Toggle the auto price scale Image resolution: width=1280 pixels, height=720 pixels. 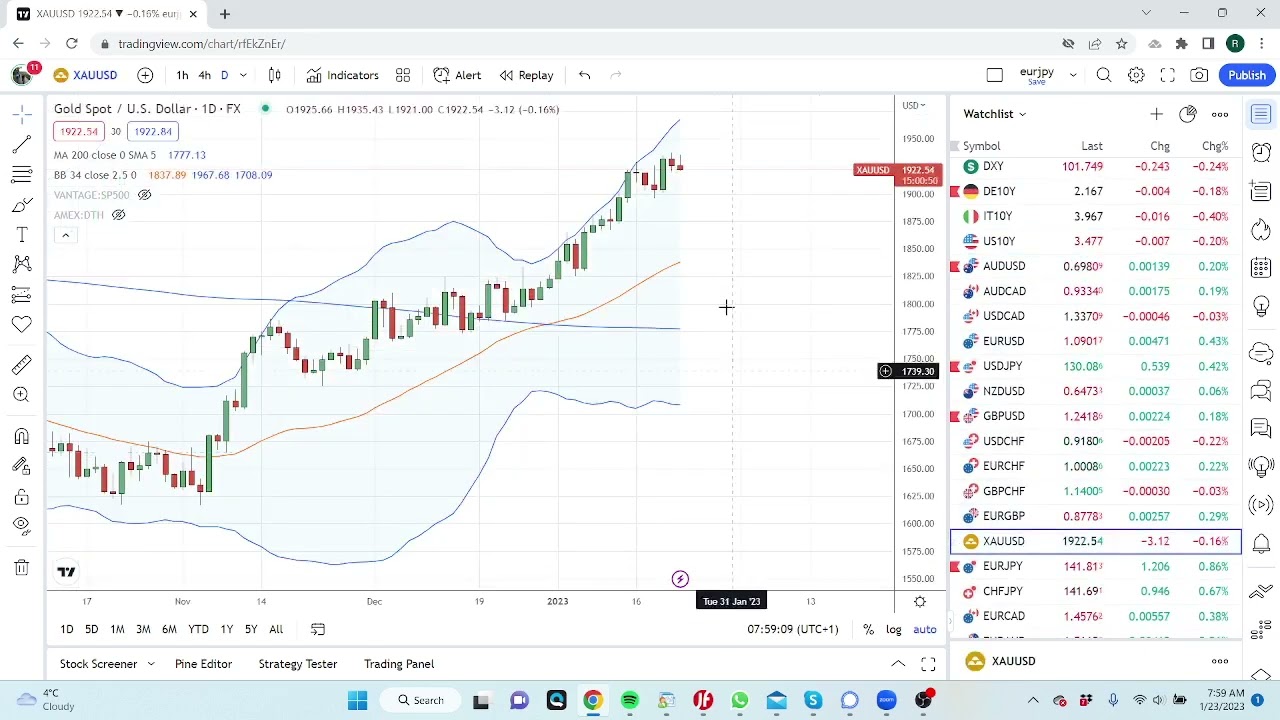[925, 629]
